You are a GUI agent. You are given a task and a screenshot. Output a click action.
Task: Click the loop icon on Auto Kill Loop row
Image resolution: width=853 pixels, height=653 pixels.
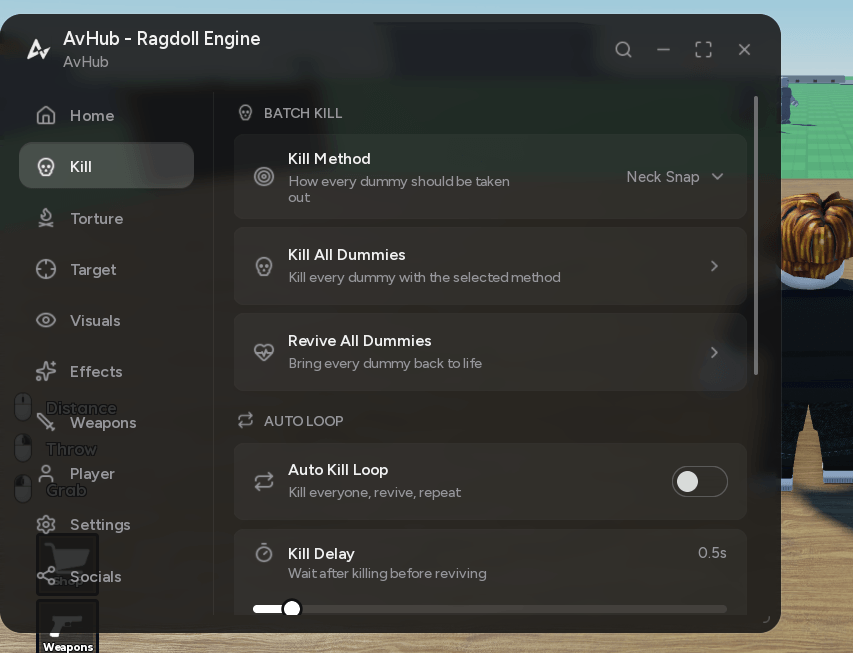pos(264,482)
